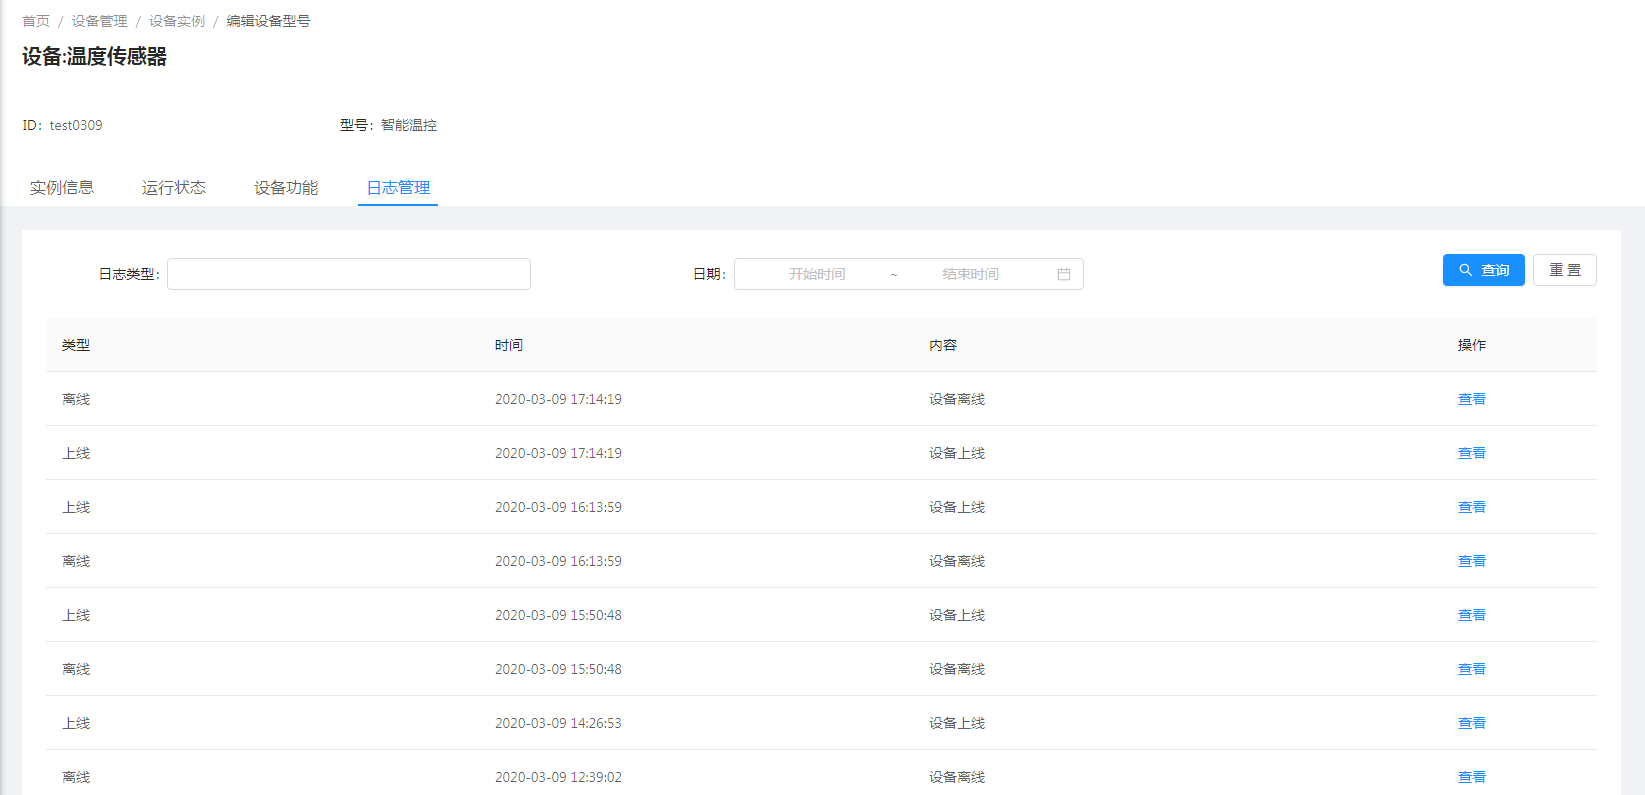The width and height of the screenshot is (1645, 795).
Task: View the 16:13:59 设备离线 log entry
Action: pyautogui.click(x=1471, y=561)
